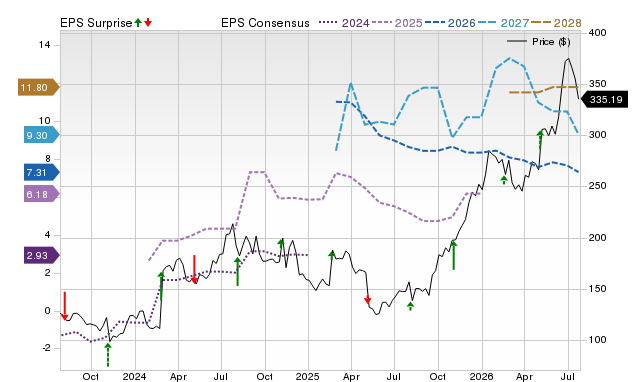The image size is (640, 382).
Task: Click the 2.93 dark purple value badge
Action: [x=41, y=255]
